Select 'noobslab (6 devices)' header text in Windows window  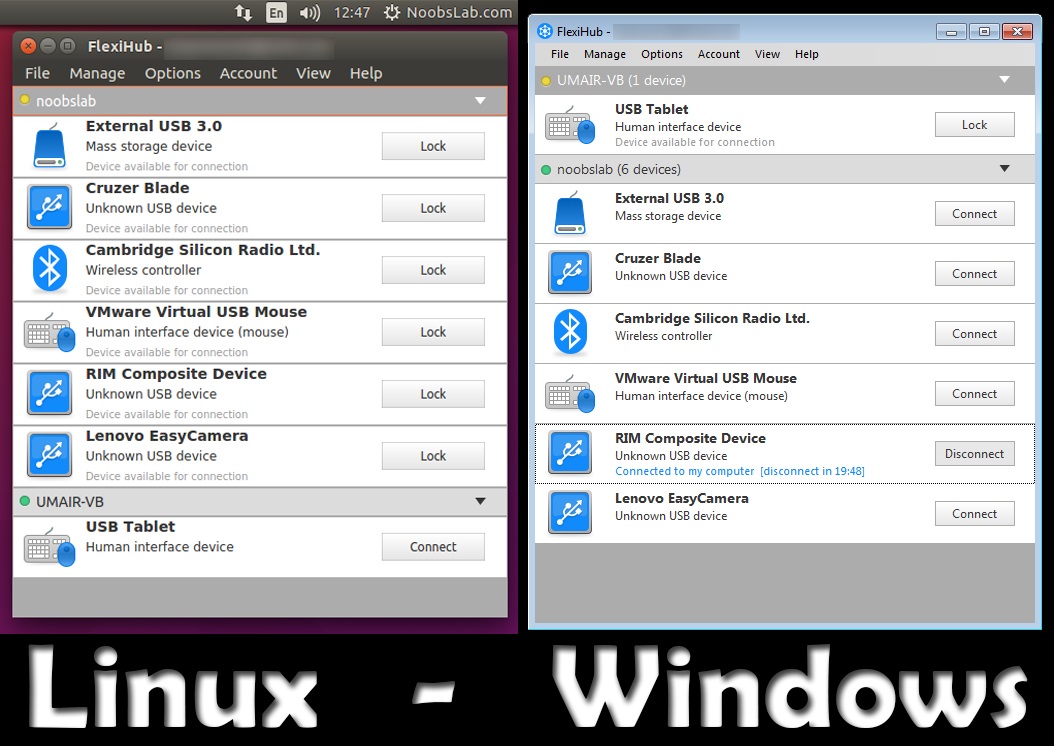pos(618,169)
